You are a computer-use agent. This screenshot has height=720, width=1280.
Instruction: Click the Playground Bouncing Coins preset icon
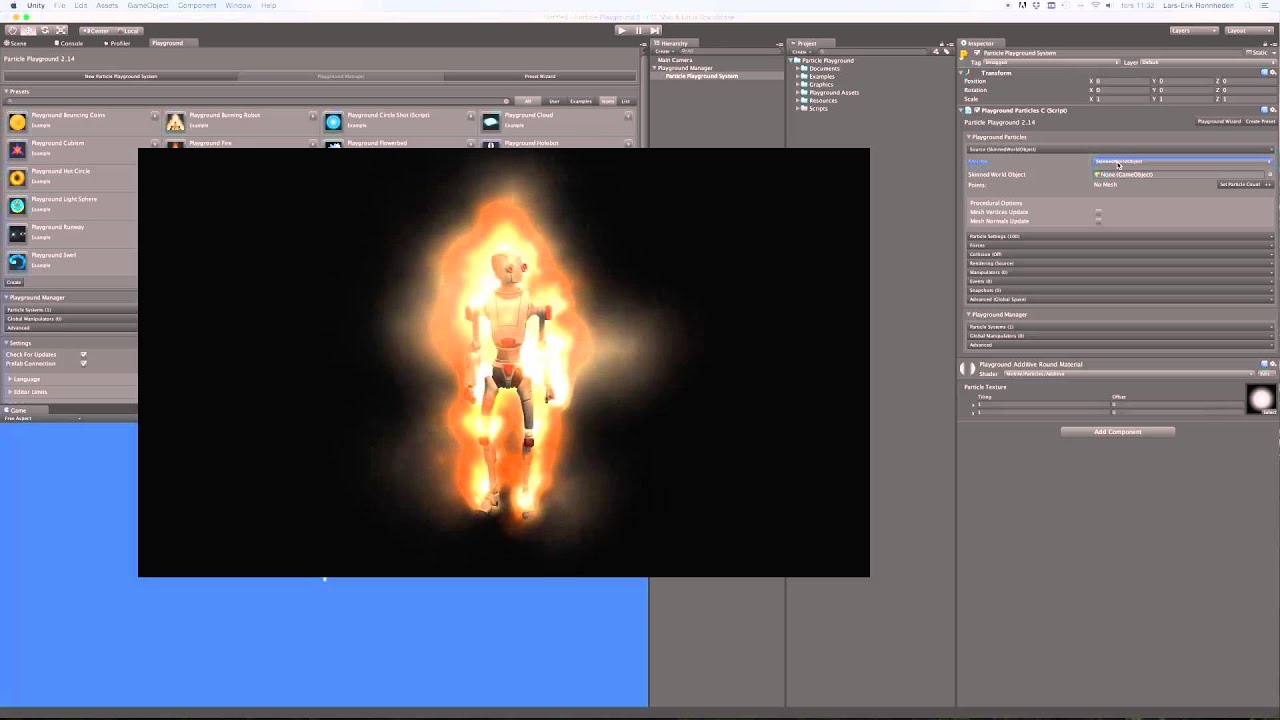pyautogui.click(x=17, y=122)
